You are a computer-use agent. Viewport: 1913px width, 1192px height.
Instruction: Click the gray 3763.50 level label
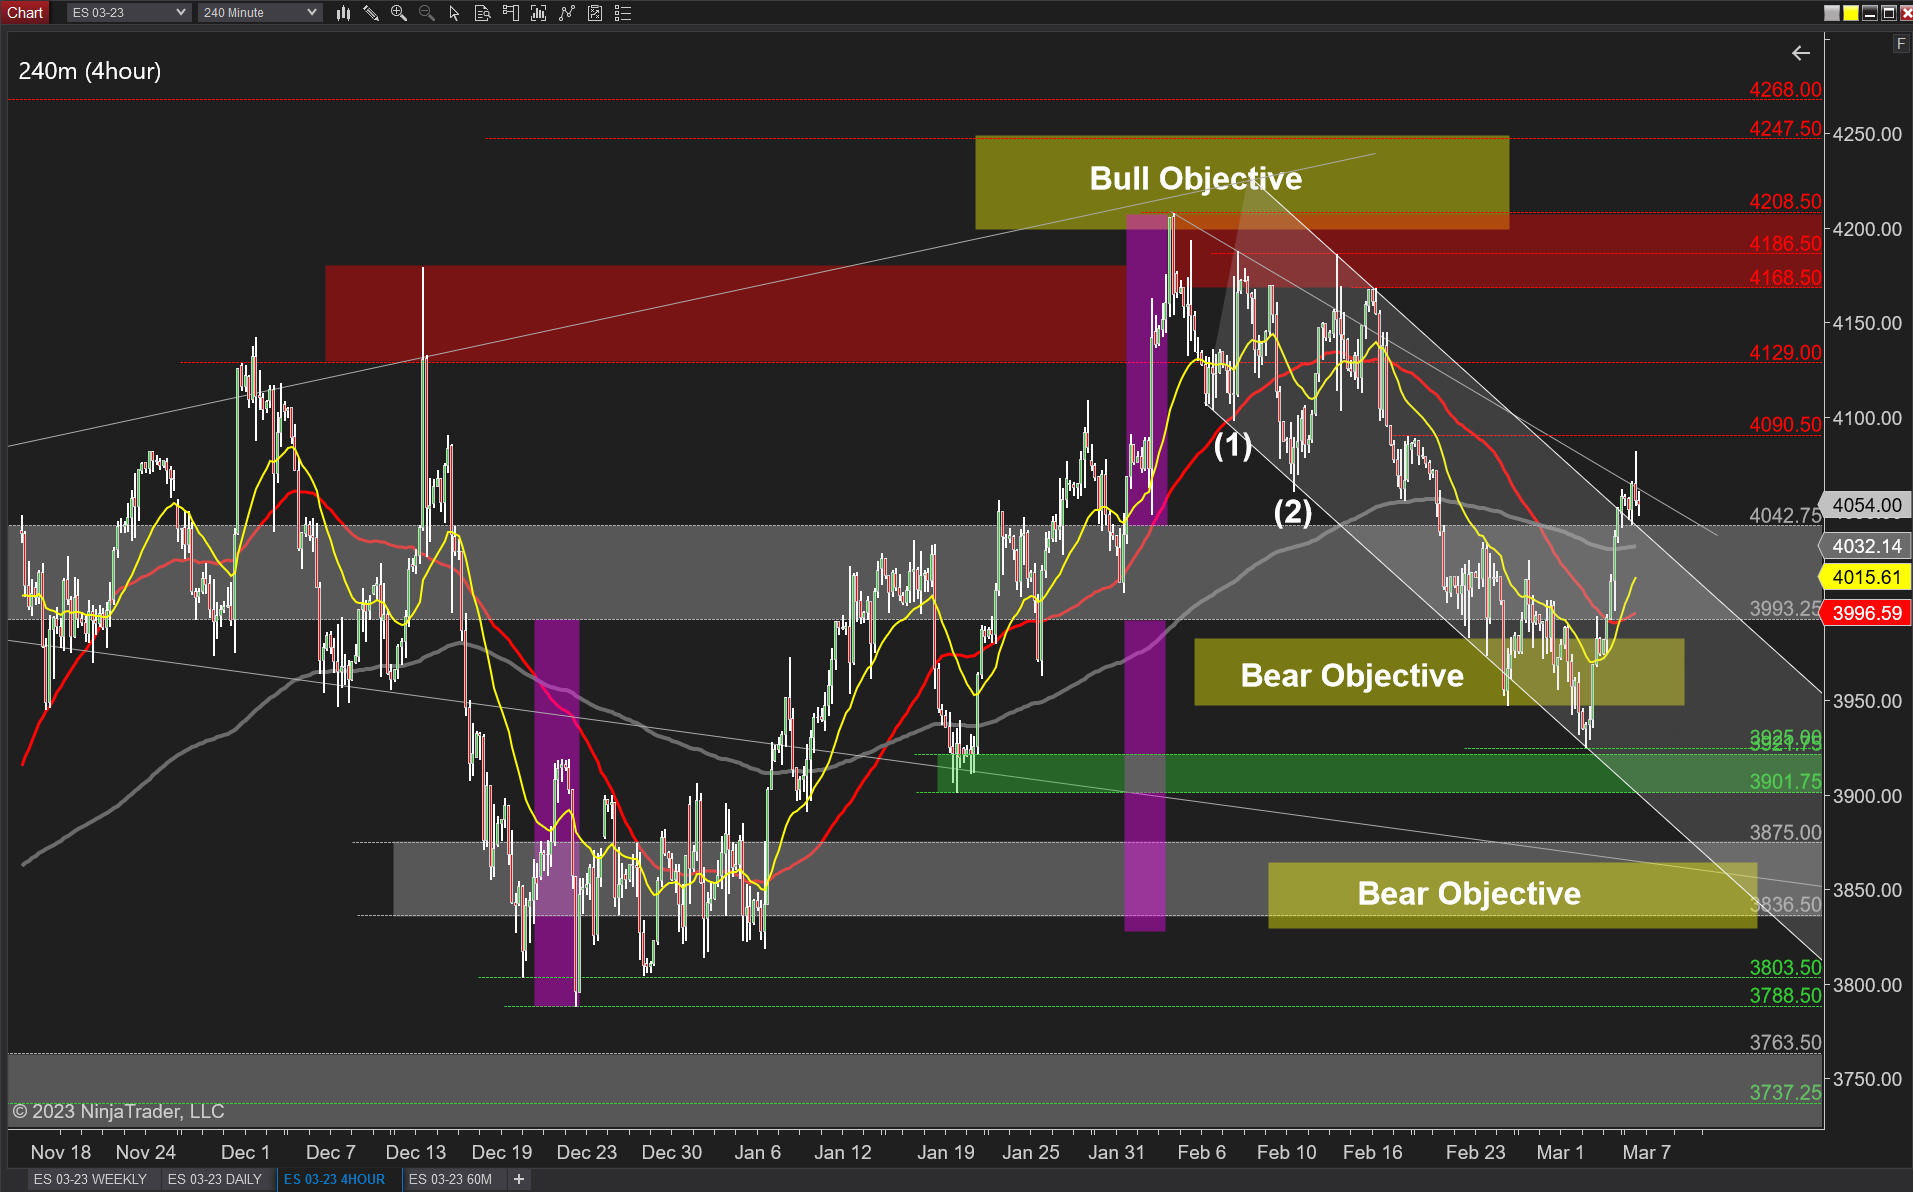[x=1785, y=1042]
